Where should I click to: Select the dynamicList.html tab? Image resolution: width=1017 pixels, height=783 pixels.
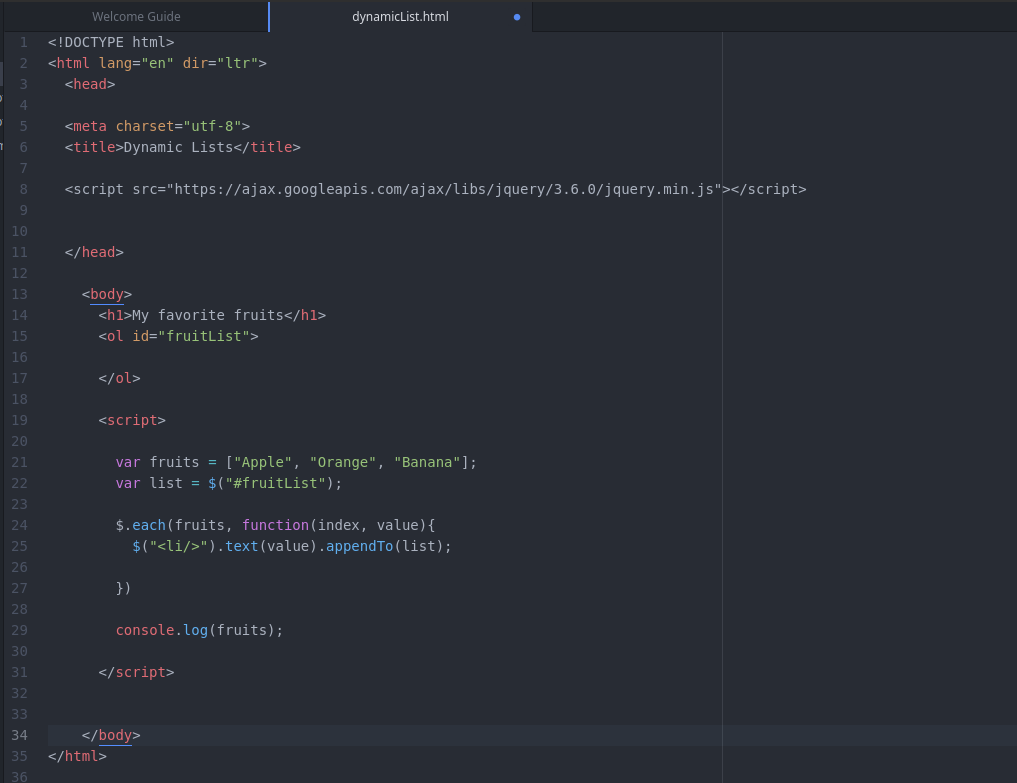pyautogui.click(x=400, y=17)
